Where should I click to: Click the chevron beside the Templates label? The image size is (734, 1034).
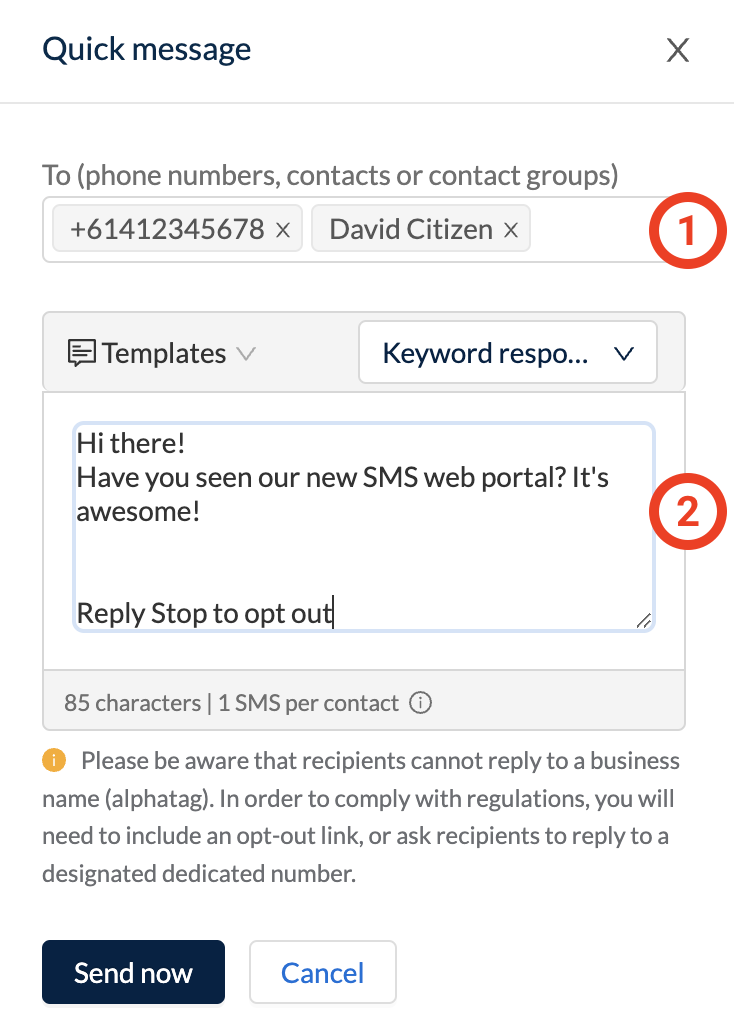point(248,353)
